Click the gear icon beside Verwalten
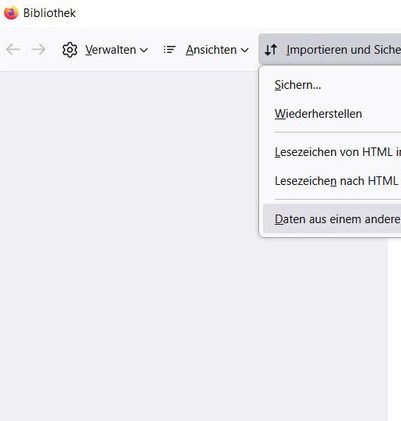Viewport: 401px width, 421px height. [x=70, y=50]
